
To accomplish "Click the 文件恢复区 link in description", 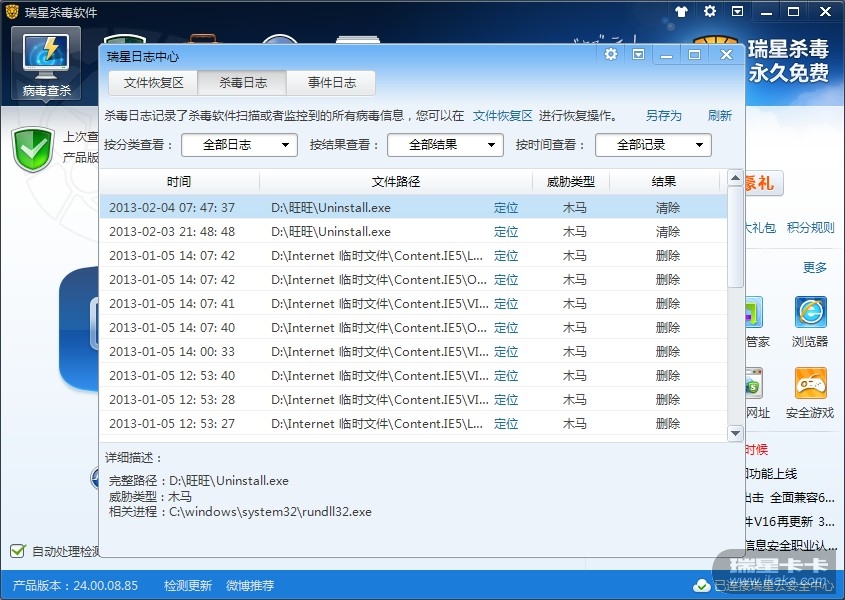I will 502,115.
